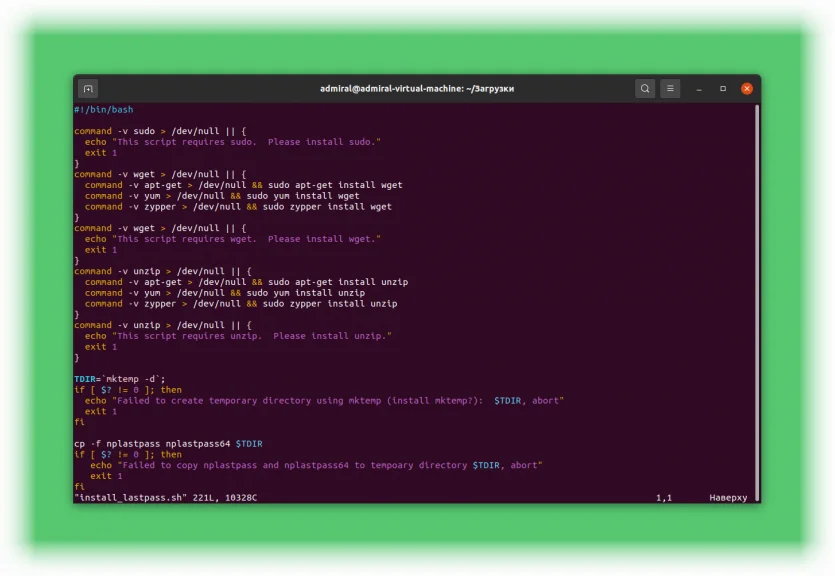The image size is (835, 576).
Task: Click the line 'sudo zypper install unzip'
Action: click(330, 304)
